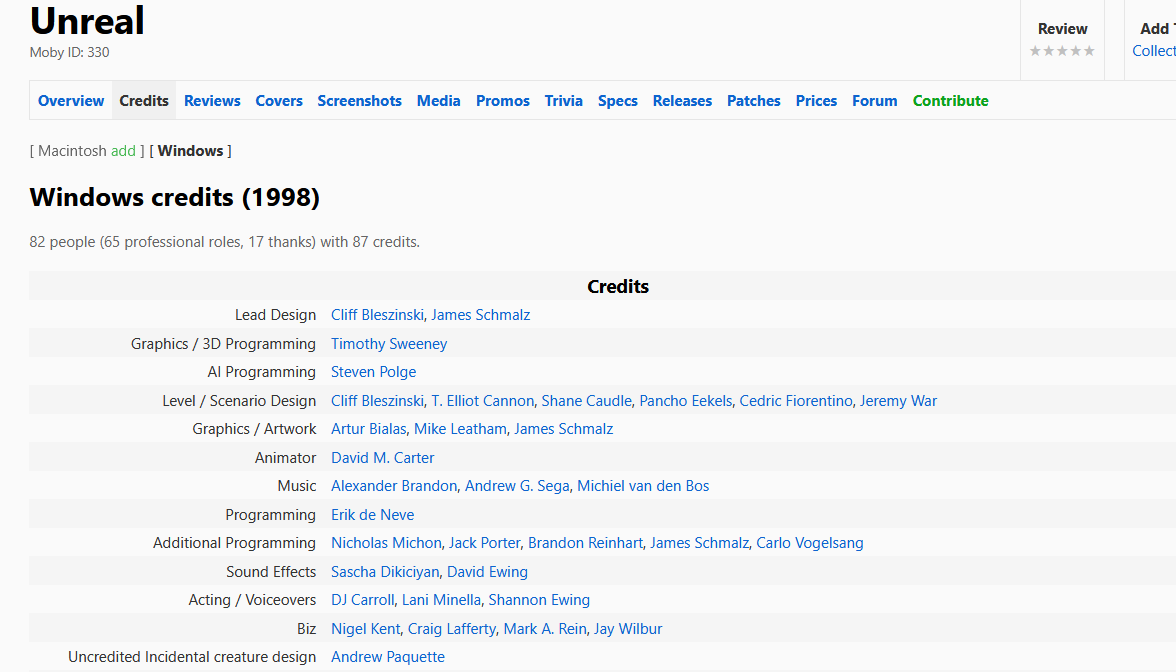Viewport: 1176px width, 672px height.
Task: Open the Covers tab
Action: tap(279, 100)
